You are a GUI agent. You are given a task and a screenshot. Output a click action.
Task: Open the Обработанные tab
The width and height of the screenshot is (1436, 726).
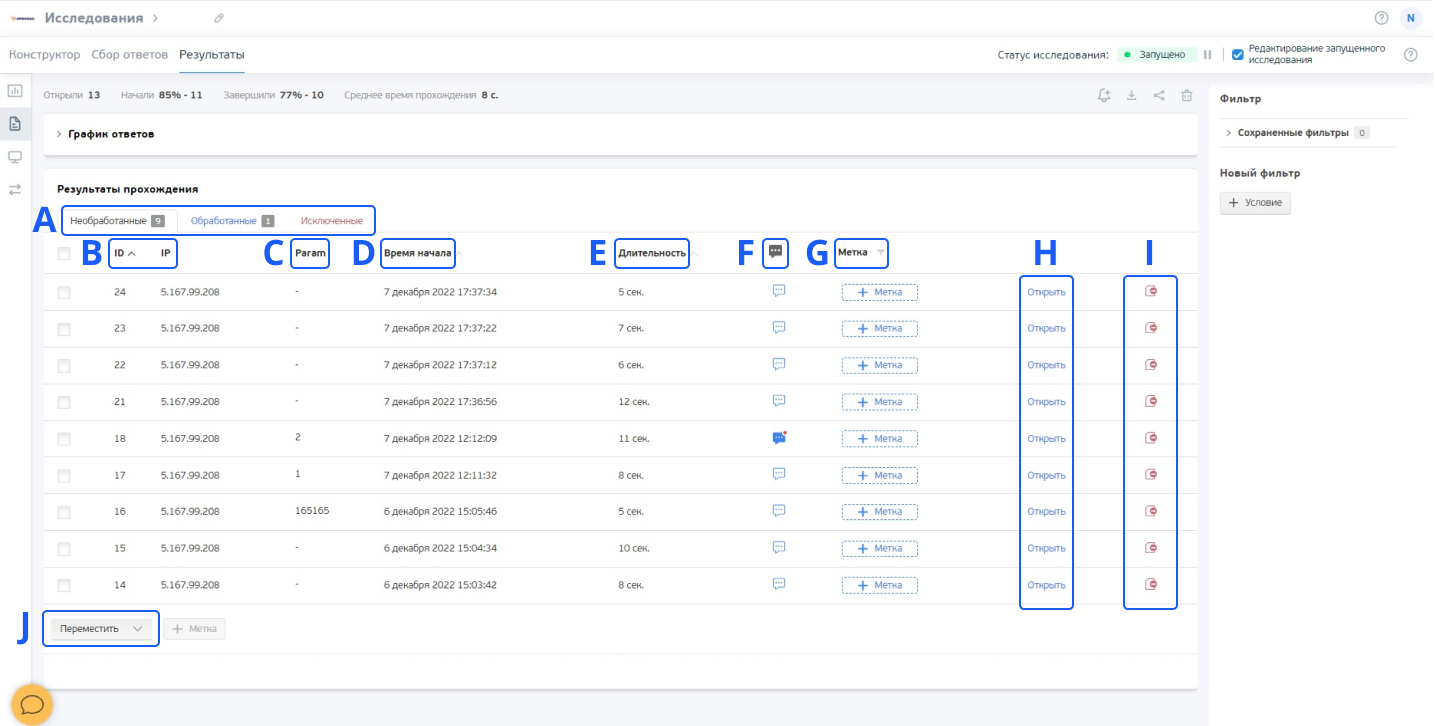232,220
